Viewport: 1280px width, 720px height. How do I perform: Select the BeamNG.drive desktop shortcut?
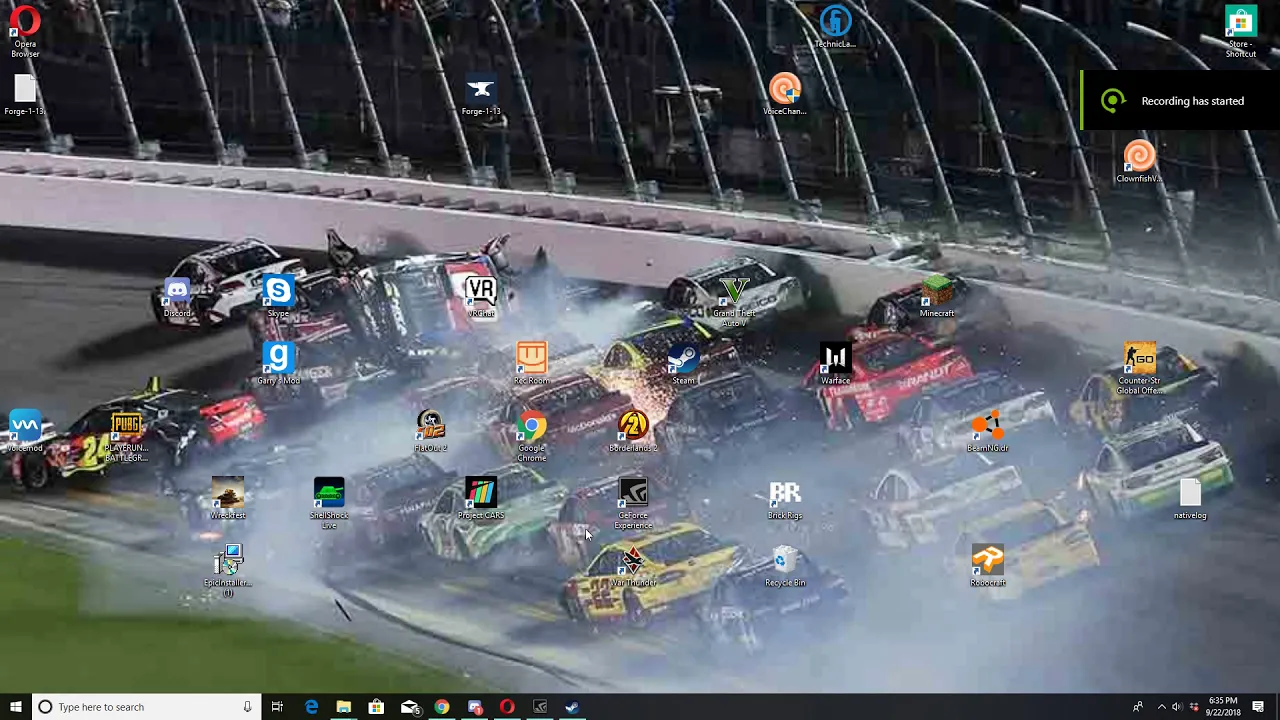tap(987, 431)
